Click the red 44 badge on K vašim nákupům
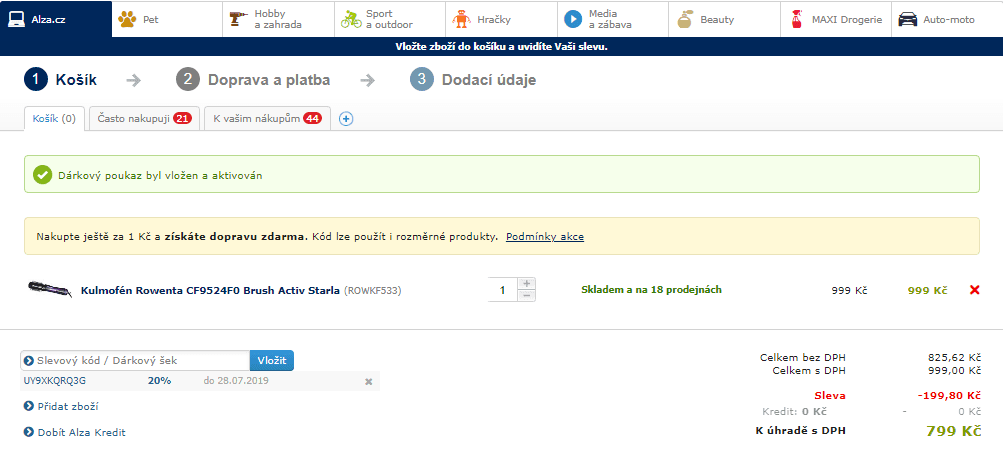Image resolution: width=1003 pixels, height=463 pixels. tap(312, 118)
